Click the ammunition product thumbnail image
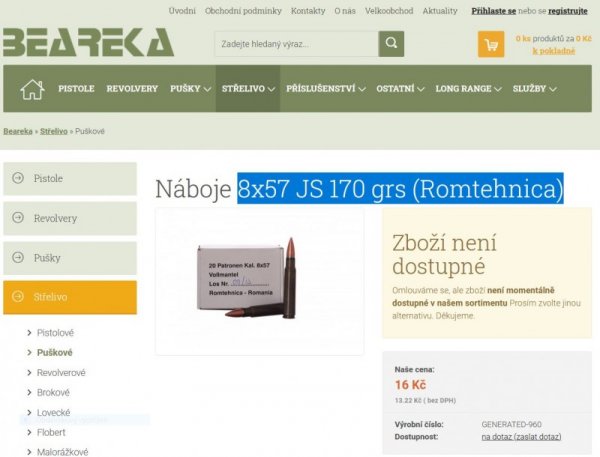Viewport: 600px width, 457px height. (259, 281)
